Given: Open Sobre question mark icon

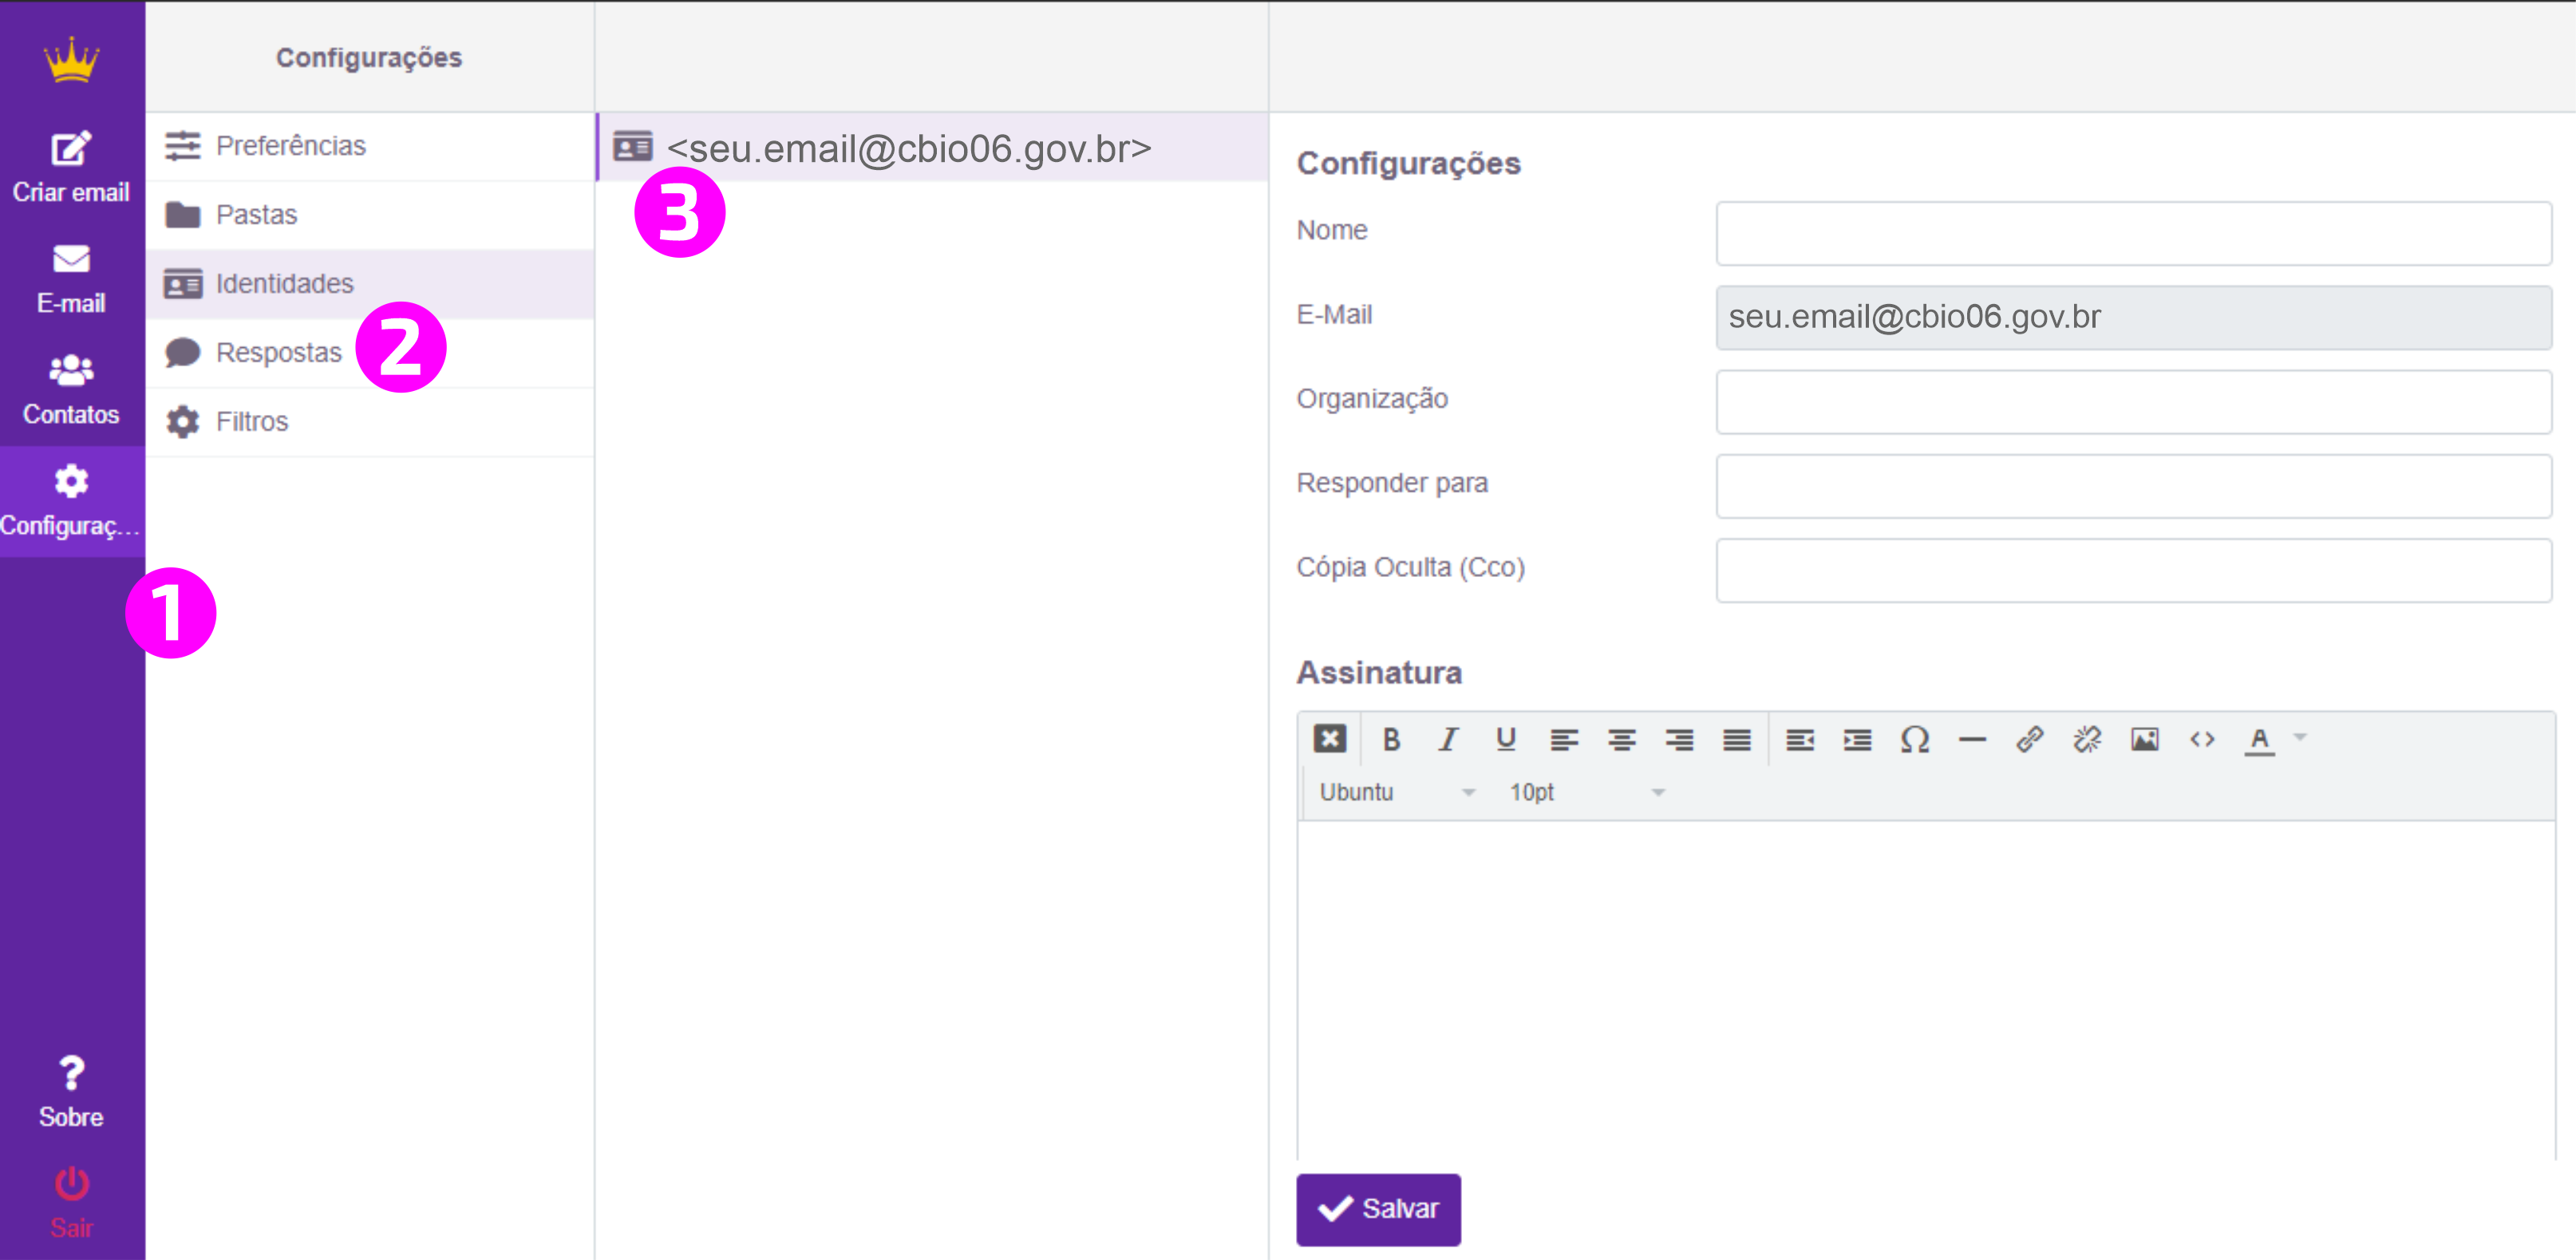Looking at the screenshot, I should pyautogui.click(x=71, y=1073).
